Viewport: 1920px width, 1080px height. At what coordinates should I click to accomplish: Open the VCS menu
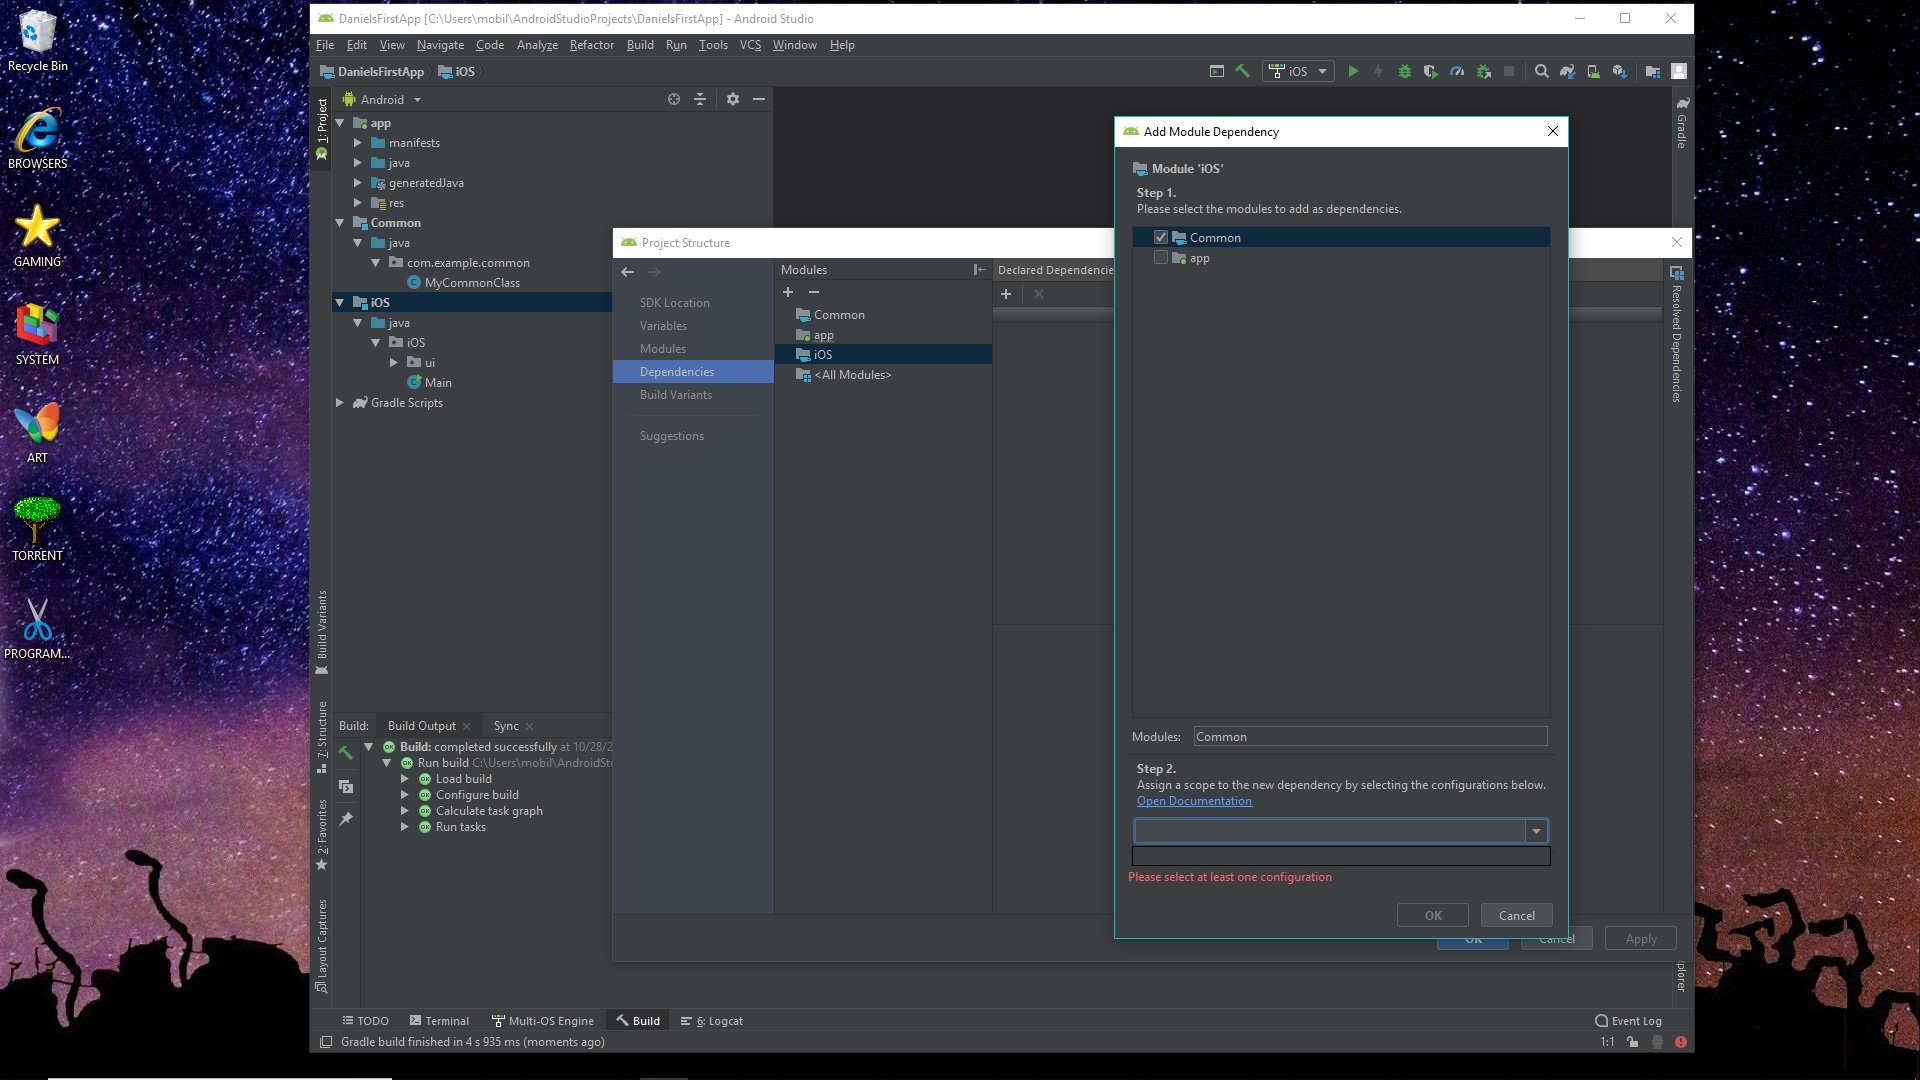pos(750,45)
